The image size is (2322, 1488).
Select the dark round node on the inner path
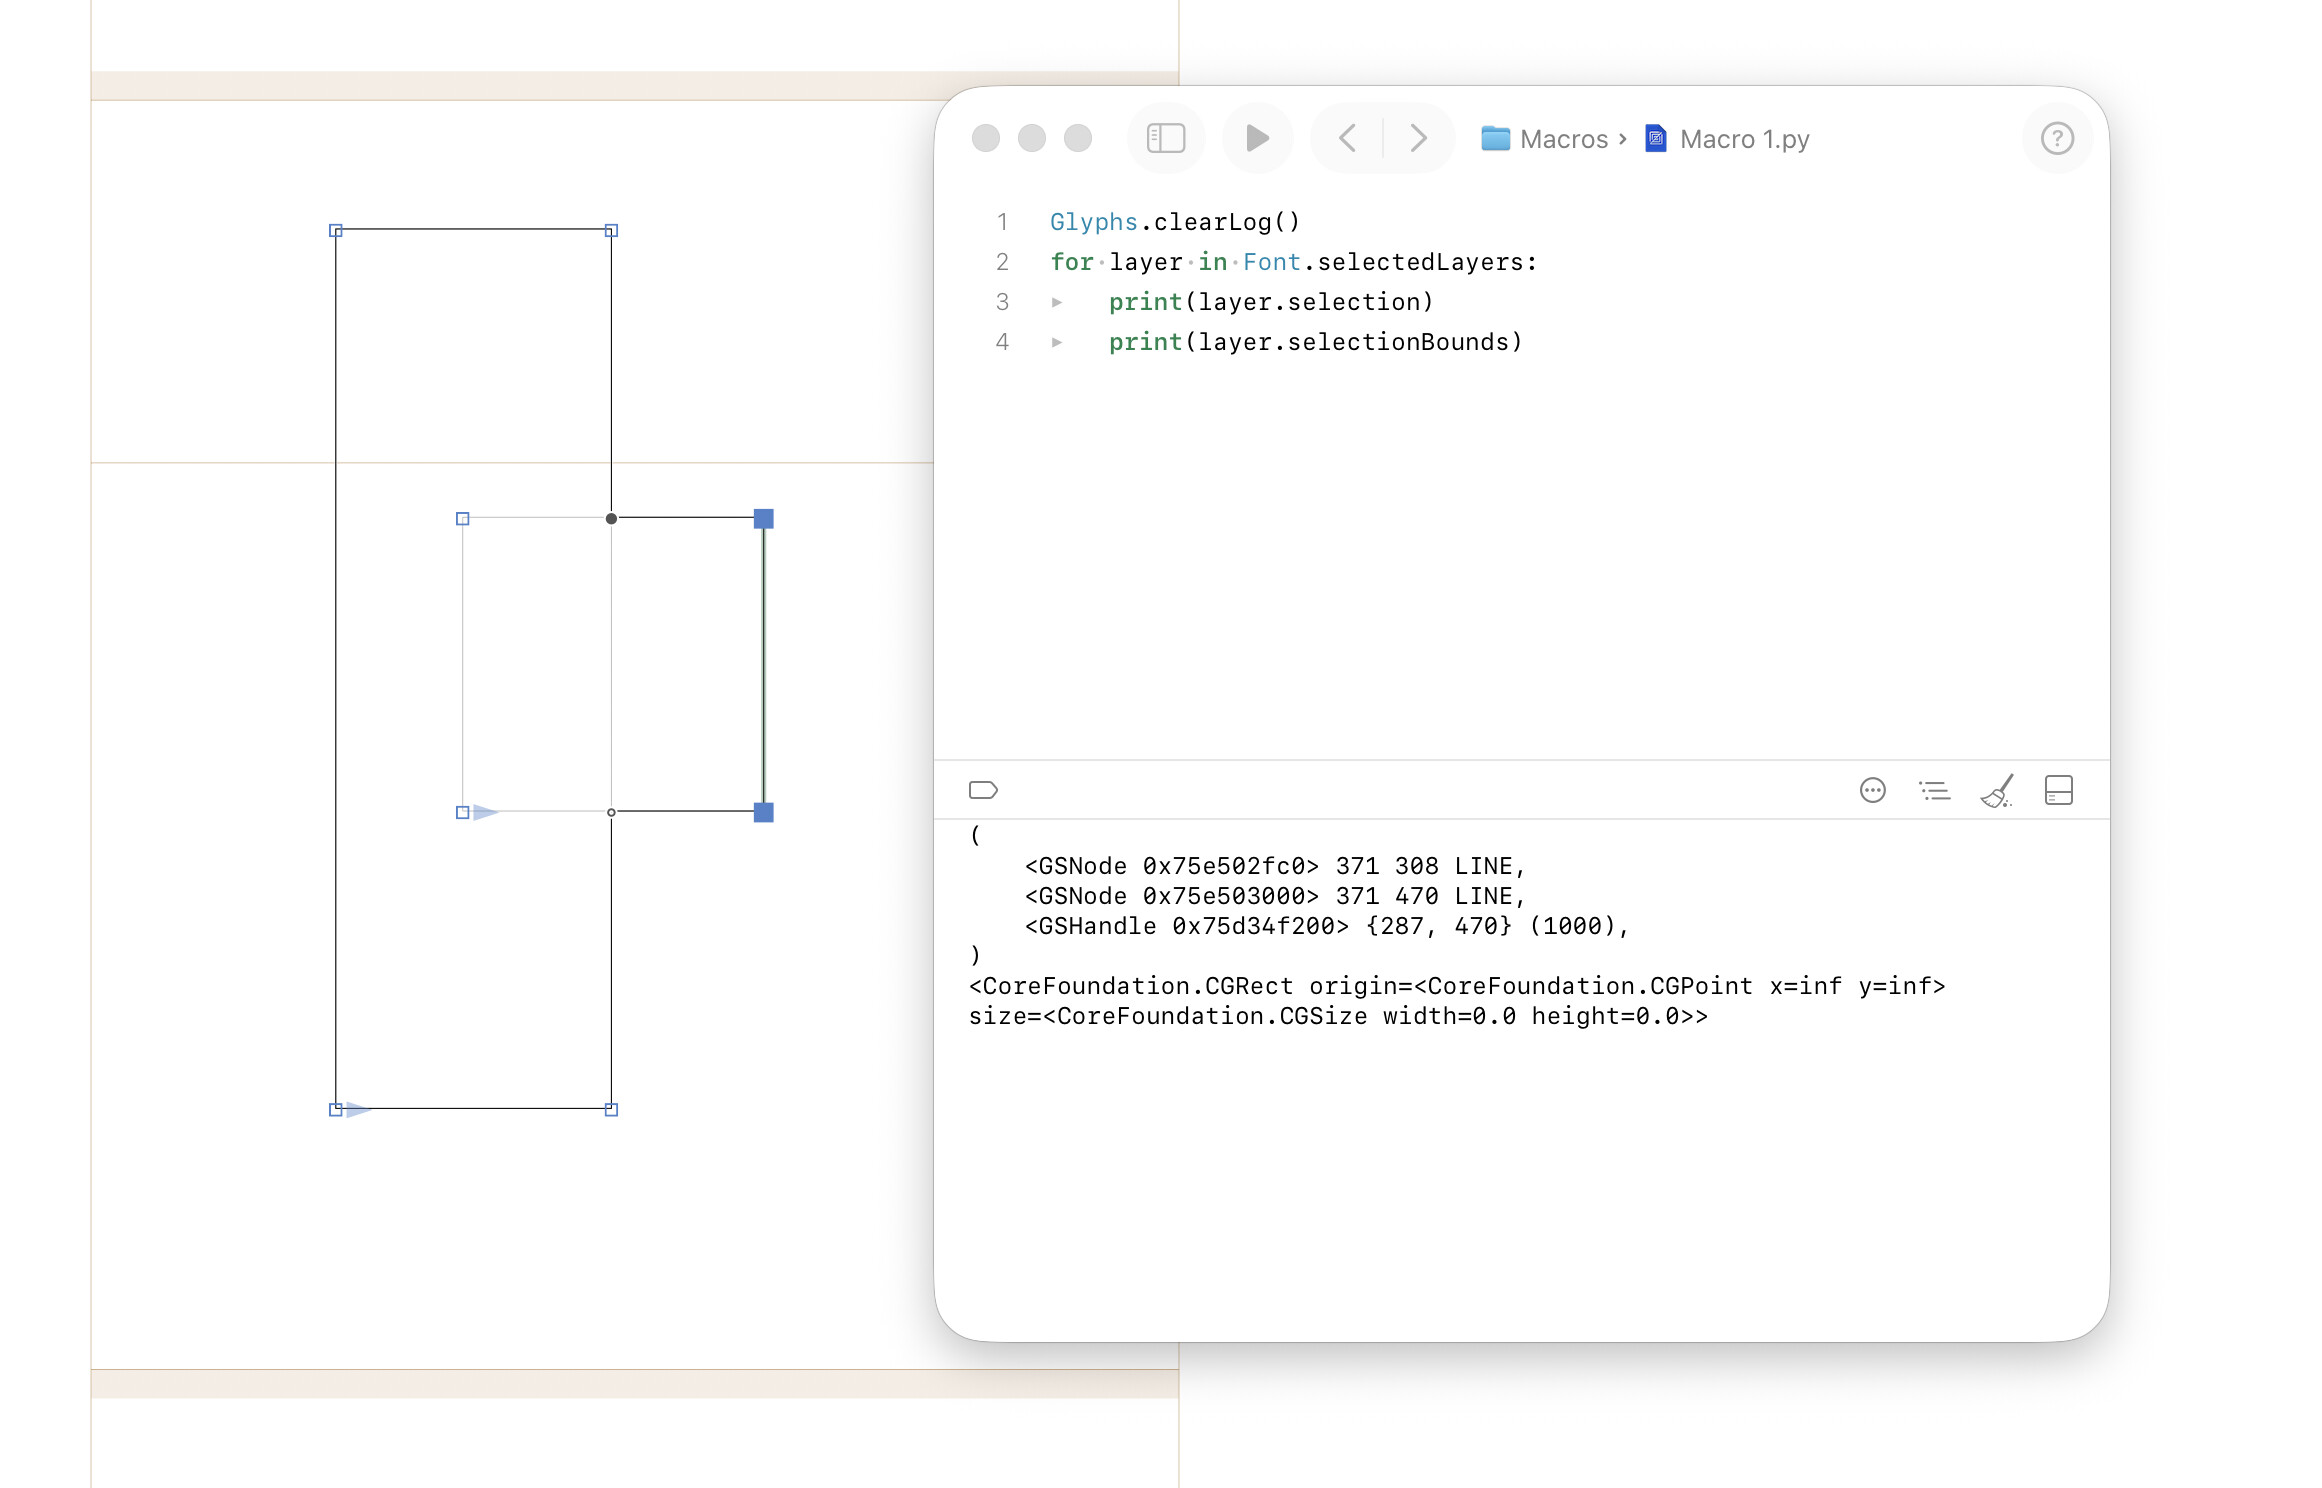(x=611, y=518)
